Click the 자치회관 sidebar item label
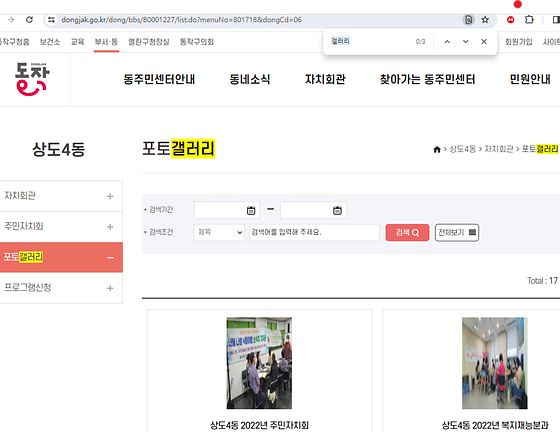This screenshot has width=560, height=432. (x=20, y=196)
